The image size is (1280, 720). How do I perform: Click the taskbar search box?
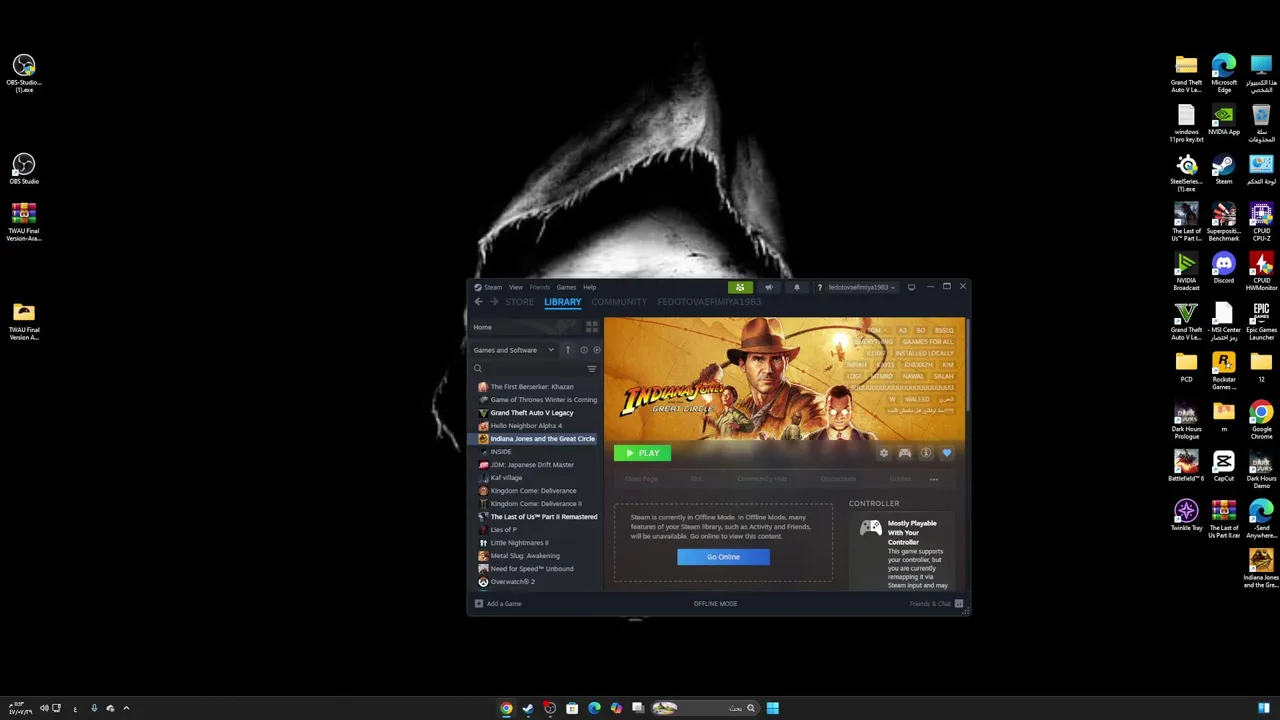(x=703, y=708)
